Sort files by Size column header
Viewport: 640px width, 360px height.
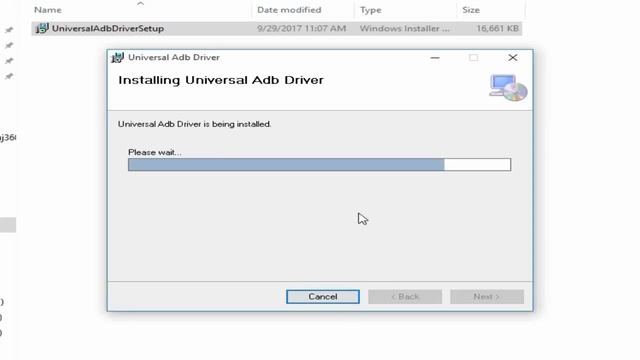(x=471, y=10)
